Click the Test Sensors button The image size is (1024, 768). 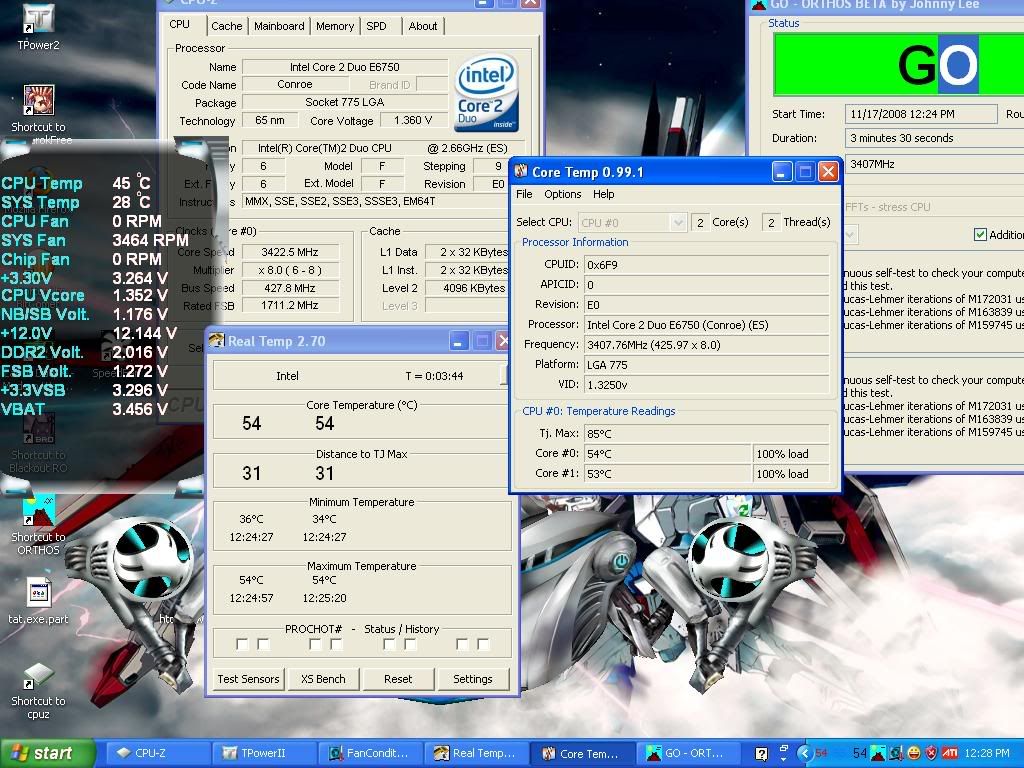tap(248, 679)
